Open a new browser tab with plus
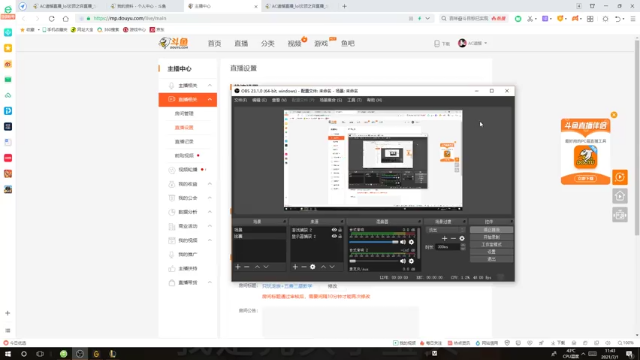The image size is (640, 360). (x=344, y=6)
